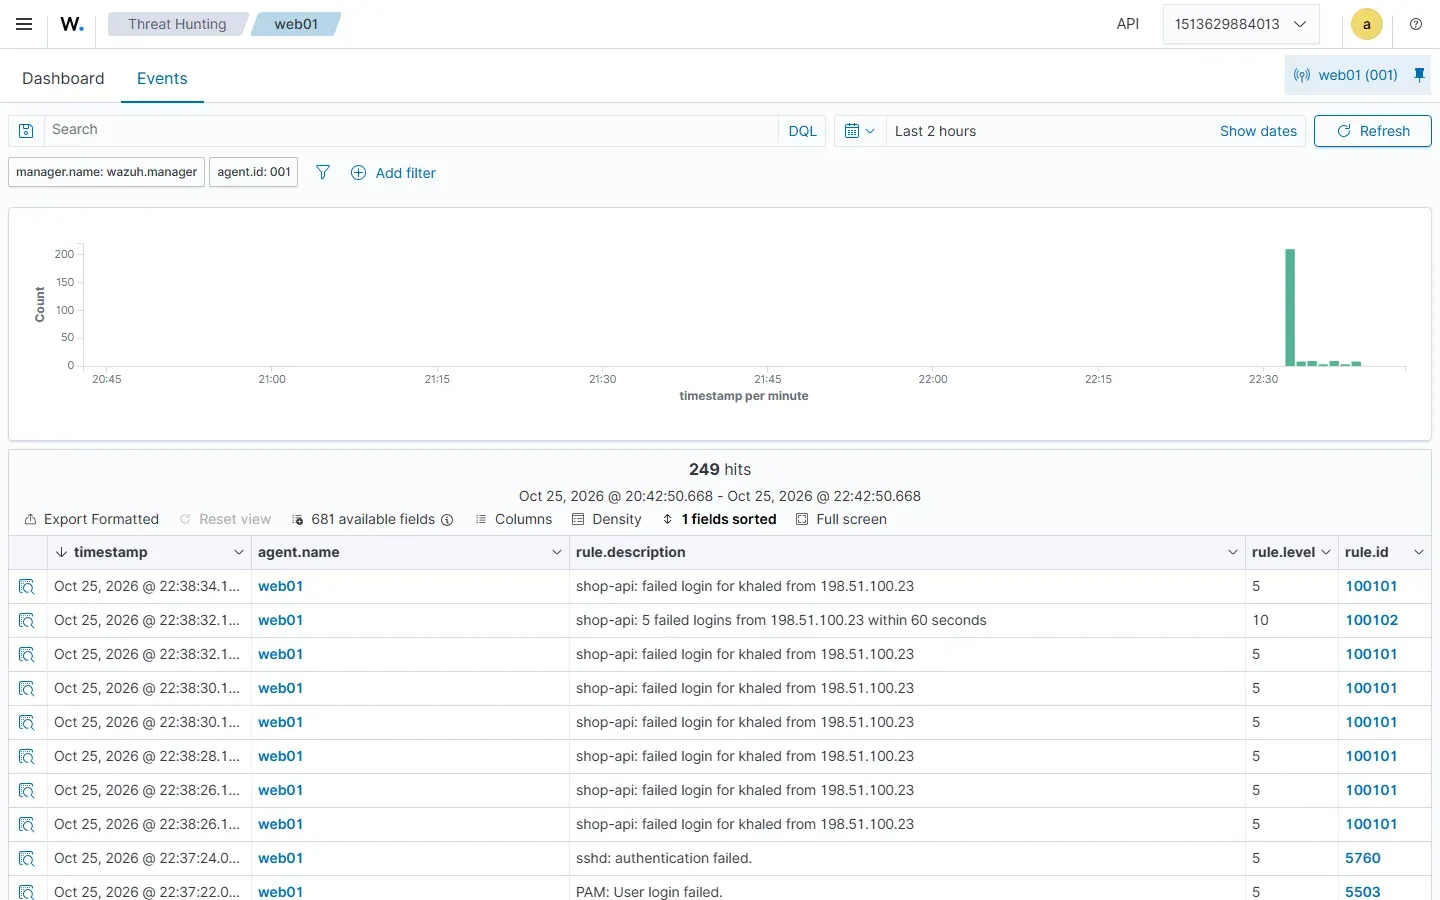Open the timestamp column header menu
Screen dimensions: 1440x900
pyautogui.click(x=239, y=552)
